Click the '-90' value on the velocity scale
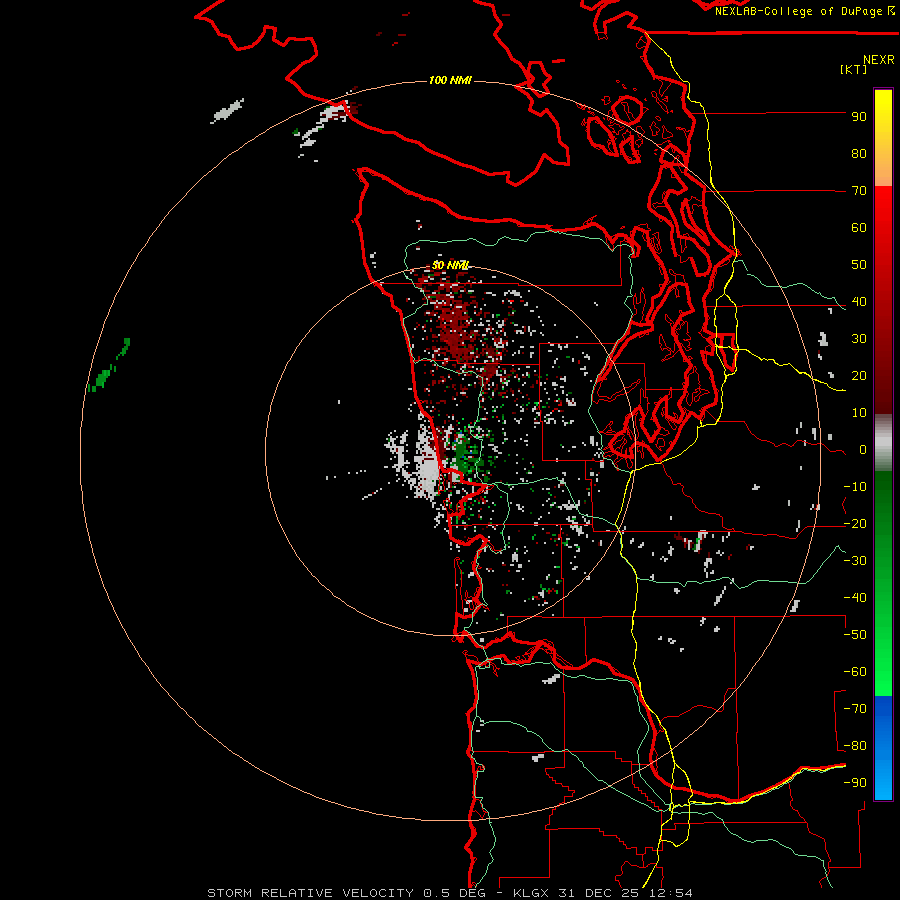This screenshot has height=900, width=900. point(855,783)
